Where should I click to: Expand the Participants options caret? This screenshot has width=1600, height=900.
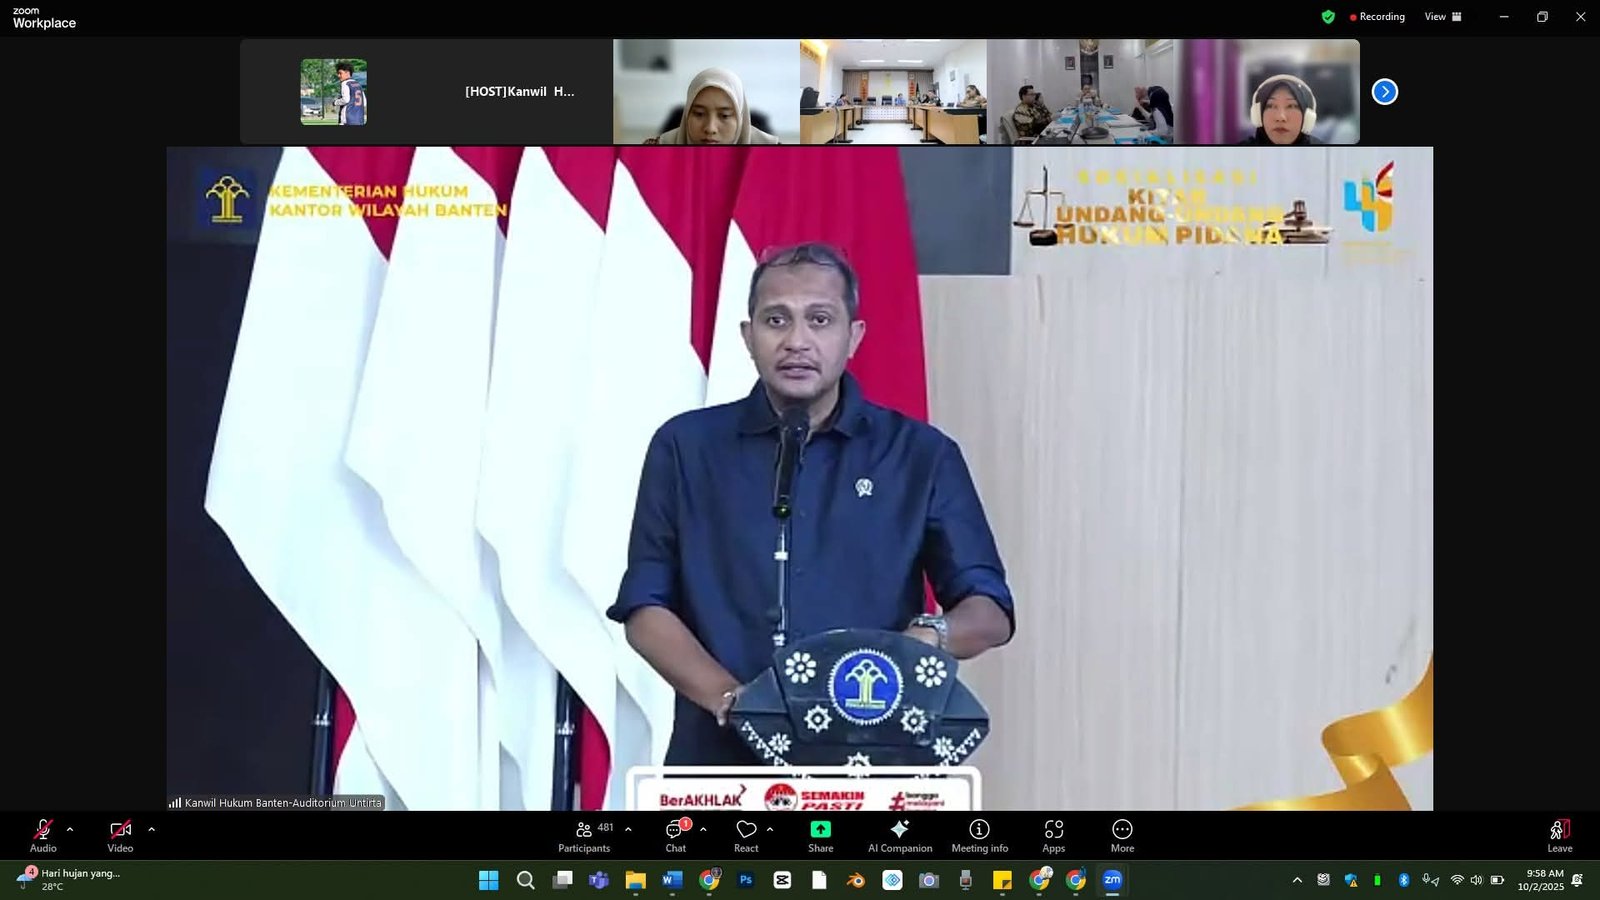pyautogui.click(x=628, y=829)
